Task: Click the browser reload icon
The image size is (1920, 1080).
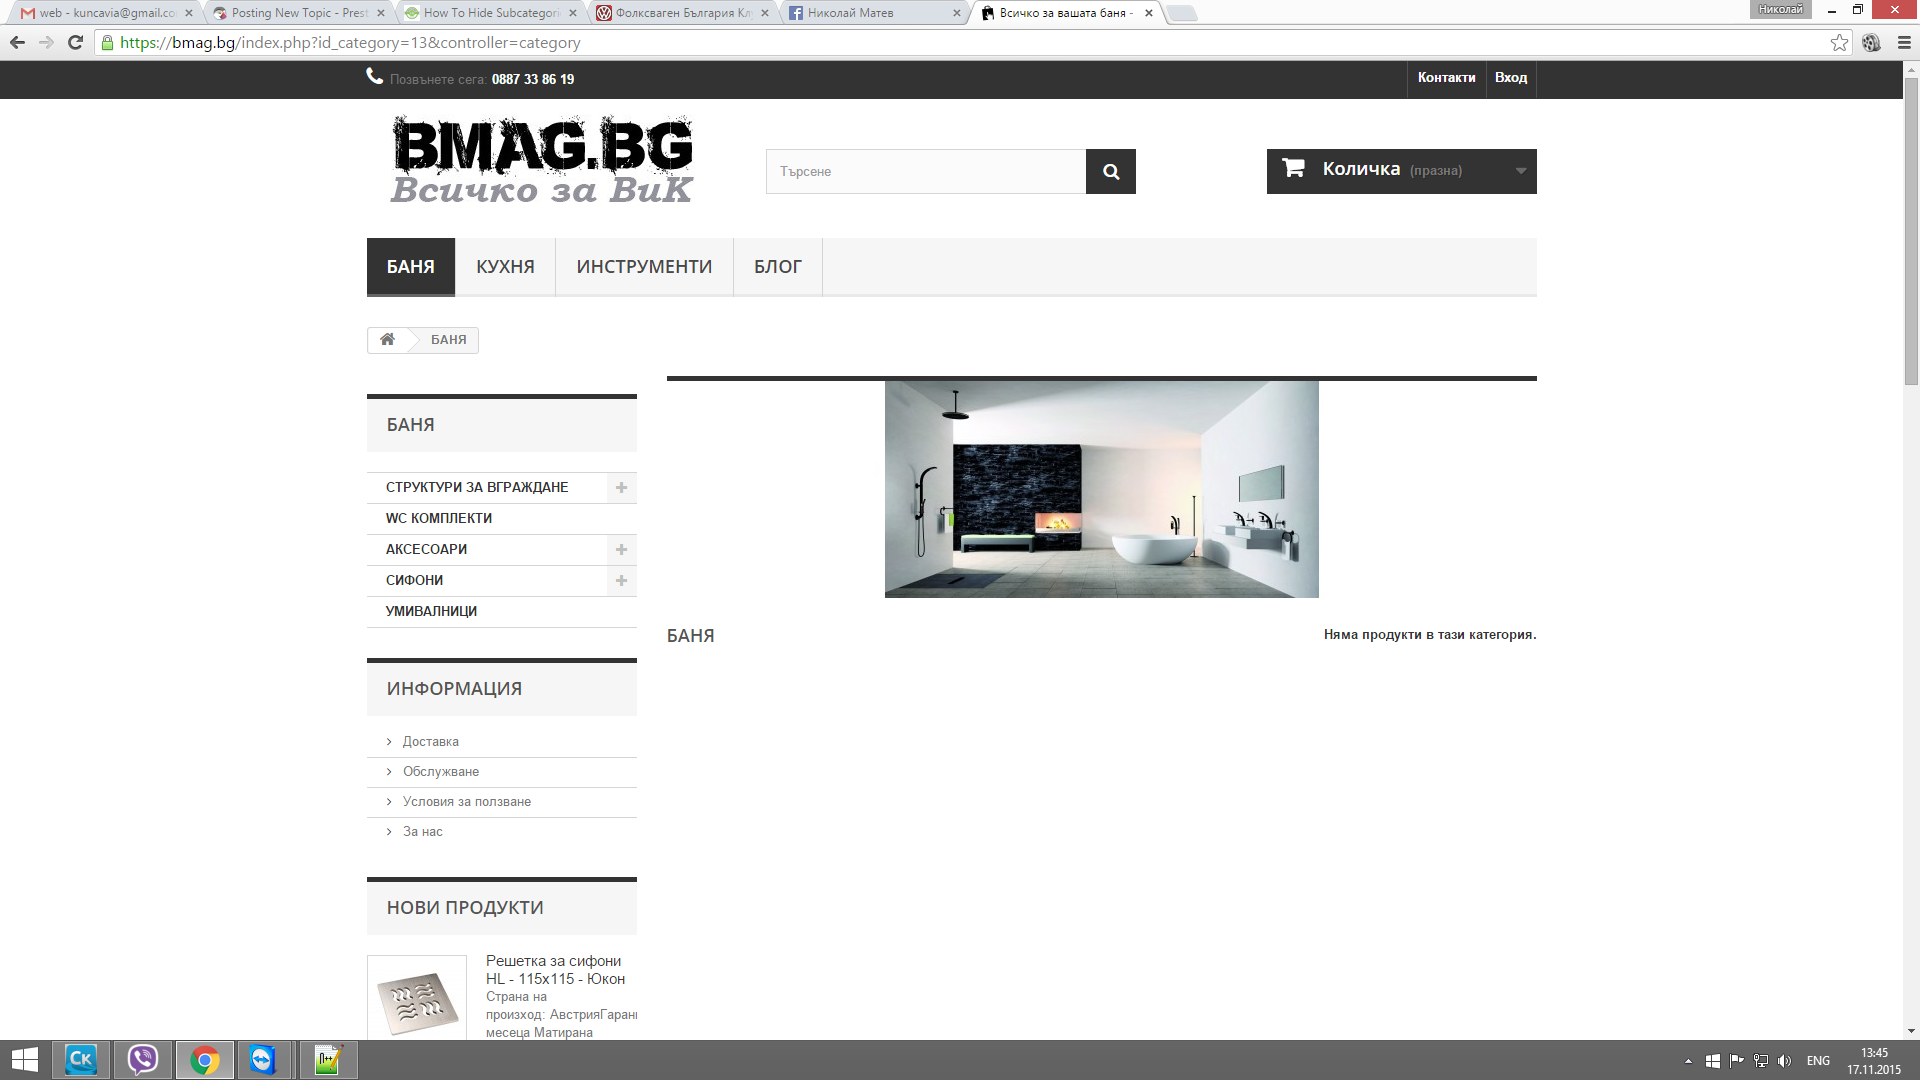Action: coord(75,42)
